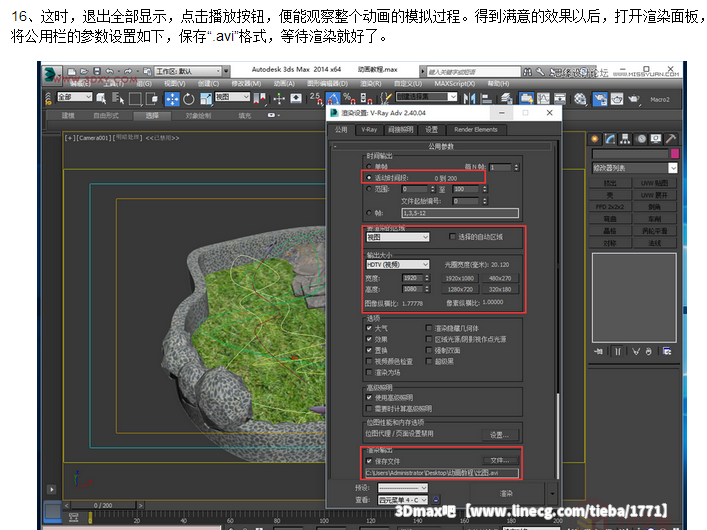707x530 pixels.
Task: Activate the Select and Scale tool
Action: pyautogui.click(x=206, y=99)
